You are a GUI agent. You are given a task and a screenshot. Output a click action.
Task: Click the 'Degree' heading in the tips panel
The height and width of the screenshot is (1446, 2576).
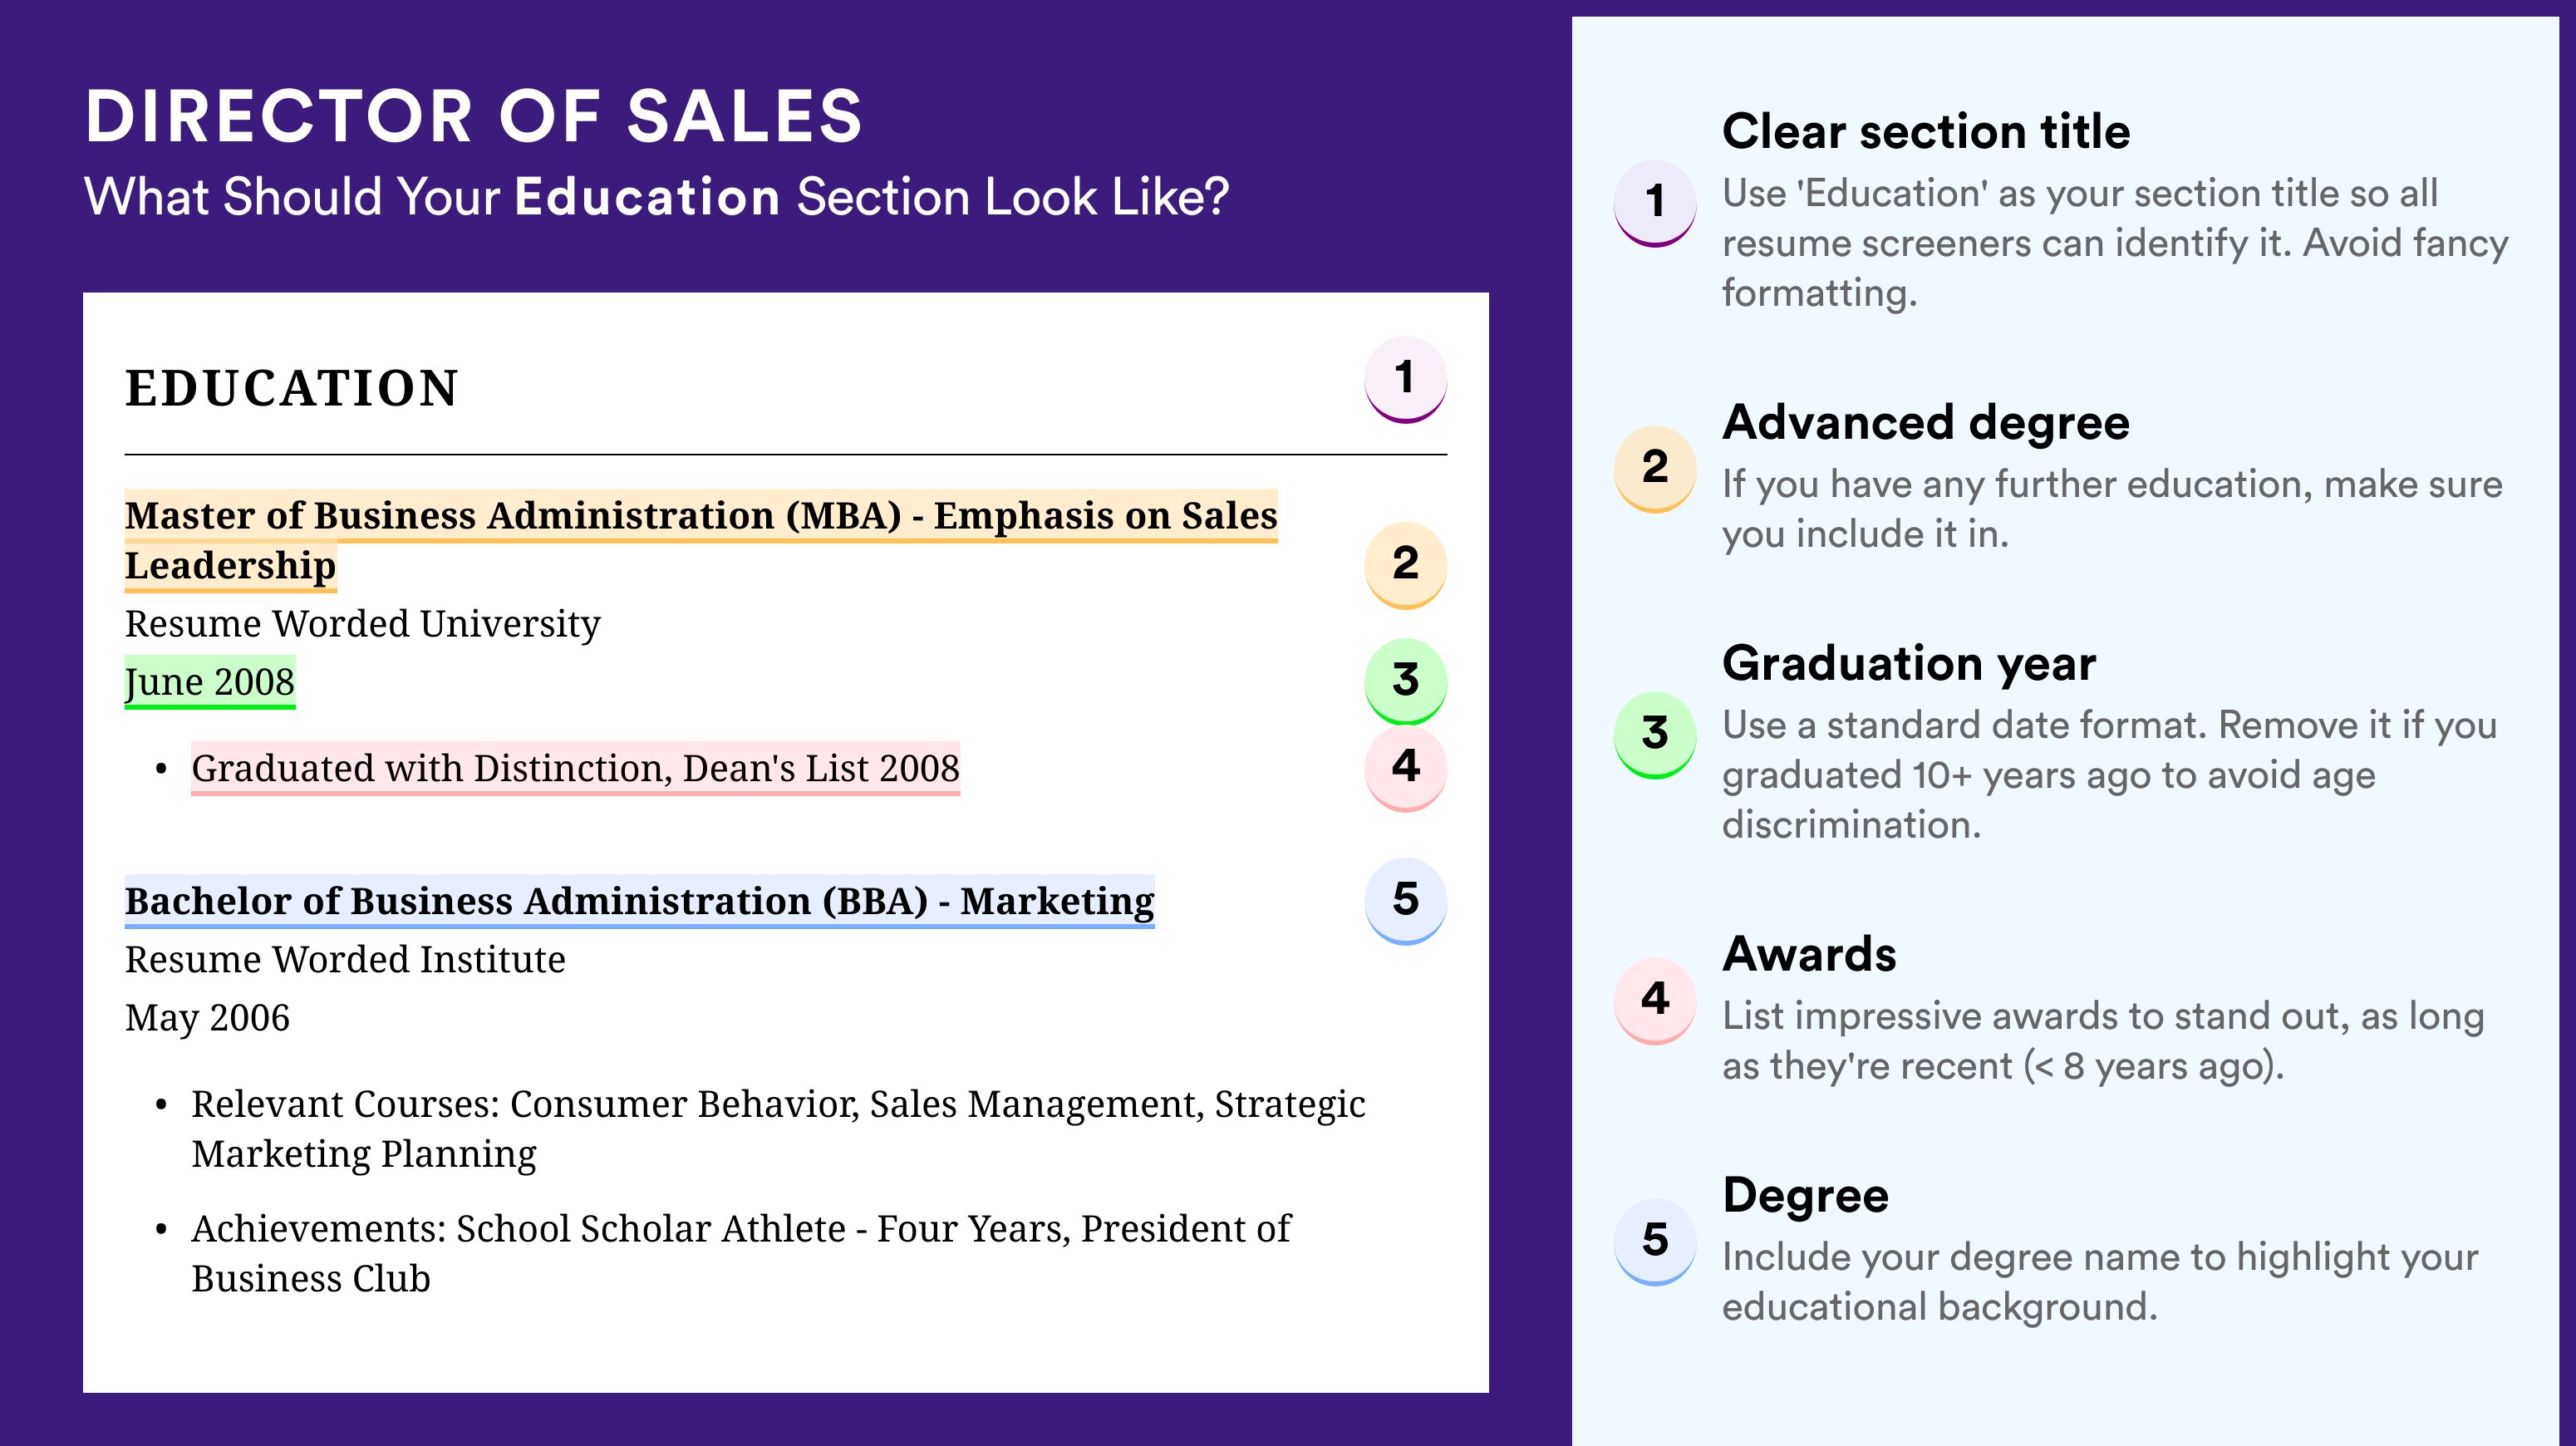[x=1805, y=1196]
